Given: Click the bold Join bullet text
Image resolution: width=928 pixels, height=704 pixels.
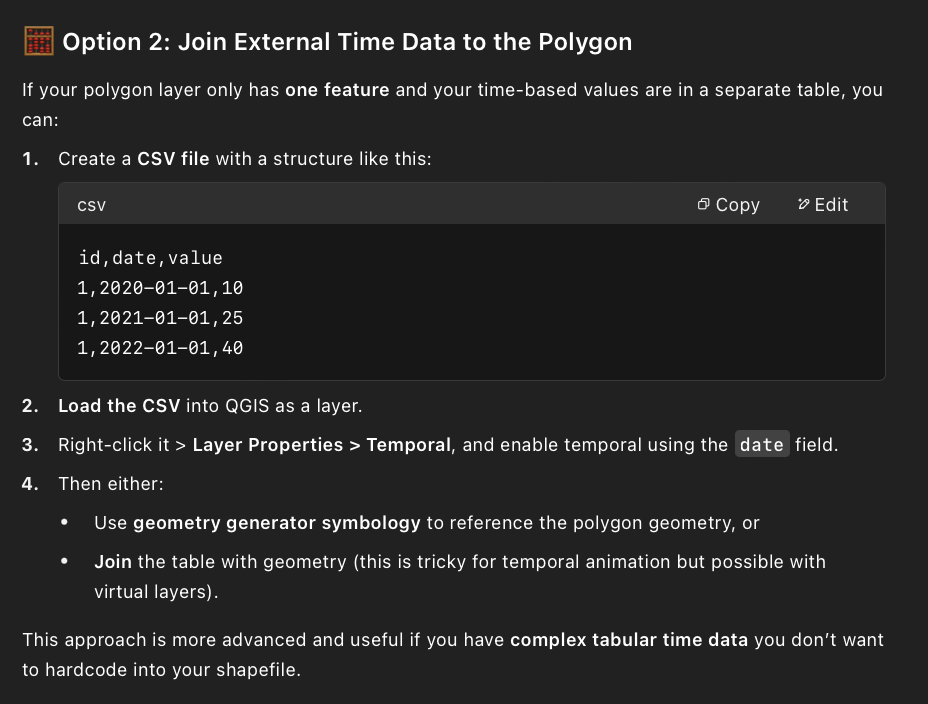Looking at the screenshot, I should (113, 562).
